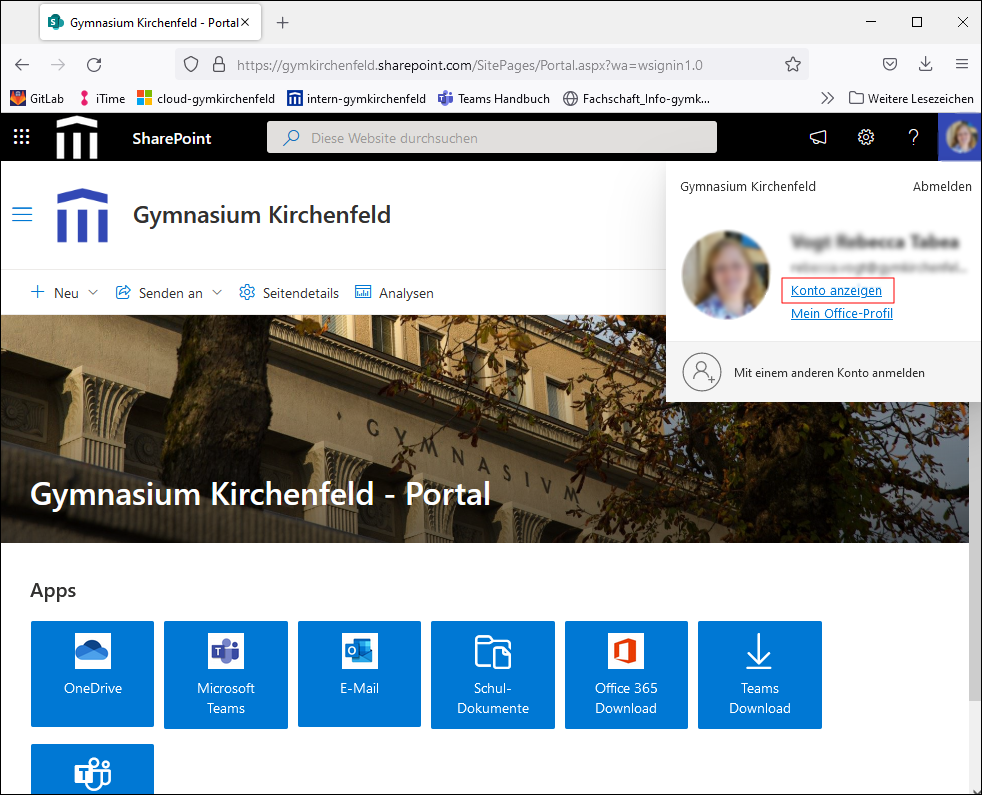
Task: Open the Fachschaft_Info bookmark
Action: [x=636, y=98]
